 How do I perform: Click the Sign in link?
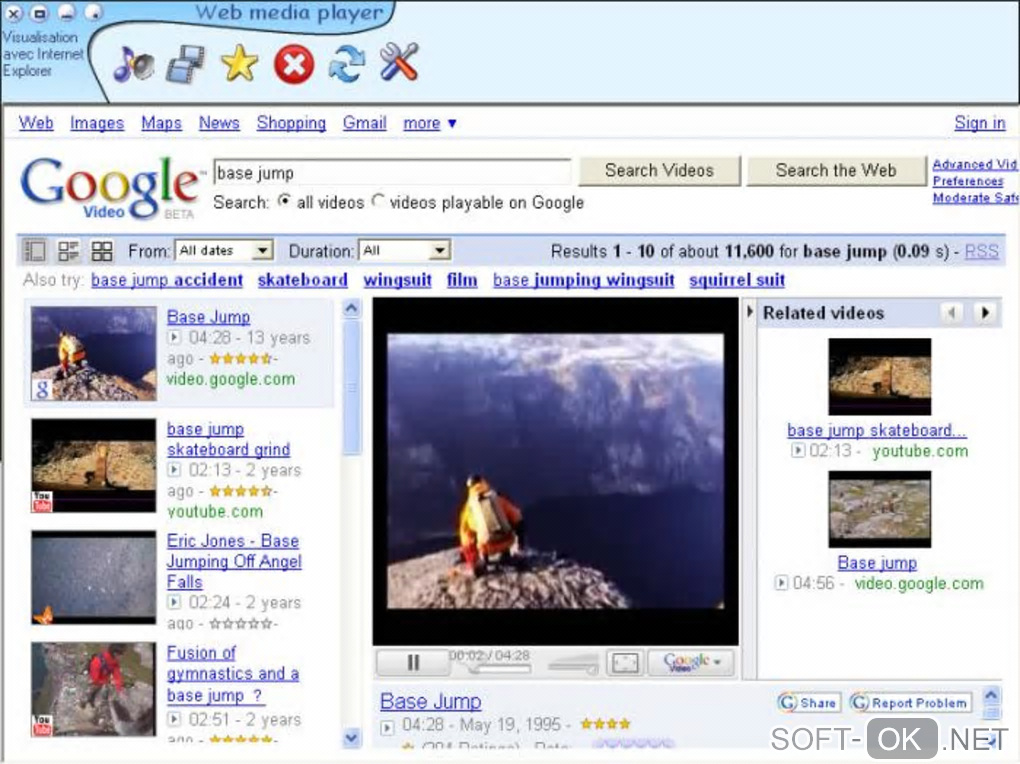pos(980,122)
